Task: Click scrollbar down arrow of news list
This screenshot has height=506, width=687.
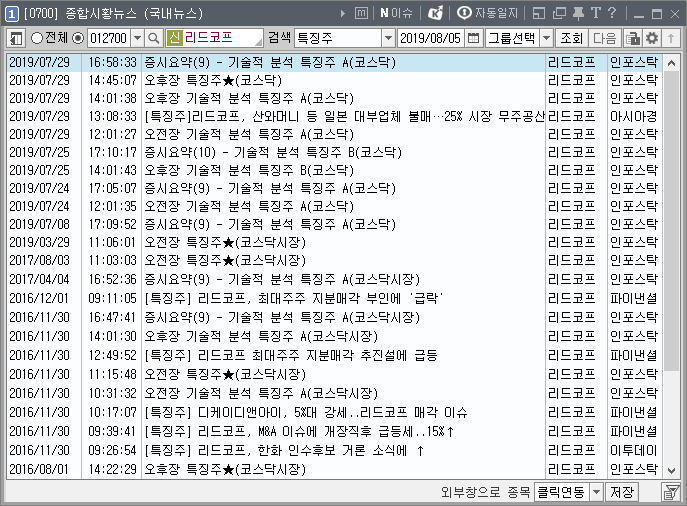Action: [671, 471]
